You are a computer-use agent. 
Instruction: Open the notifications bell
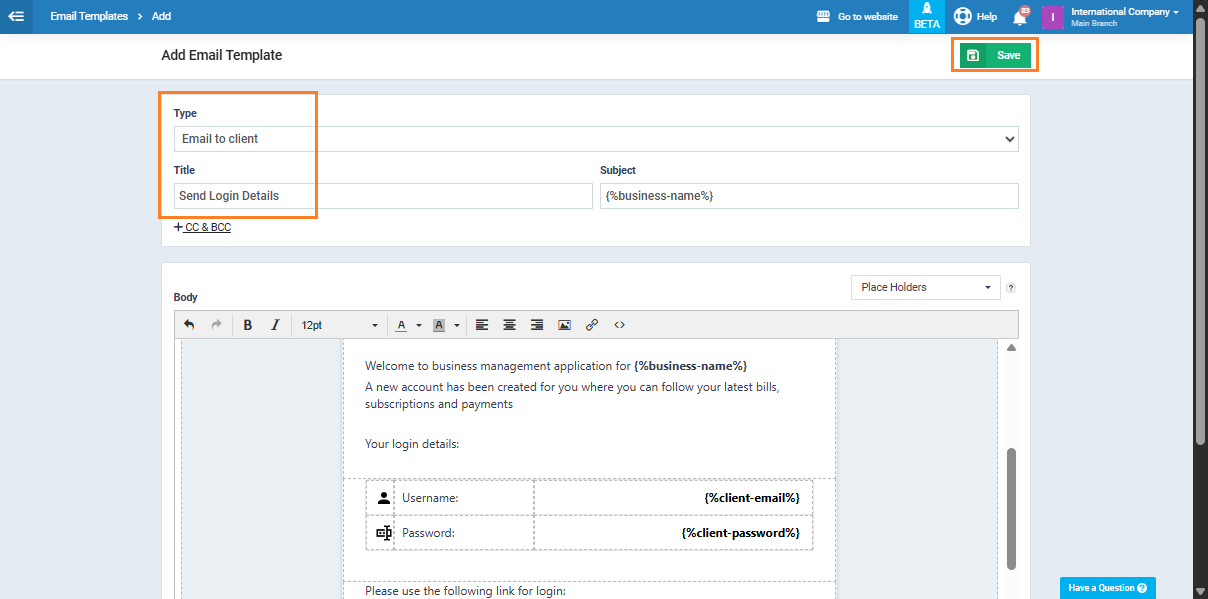[1019, 17]
